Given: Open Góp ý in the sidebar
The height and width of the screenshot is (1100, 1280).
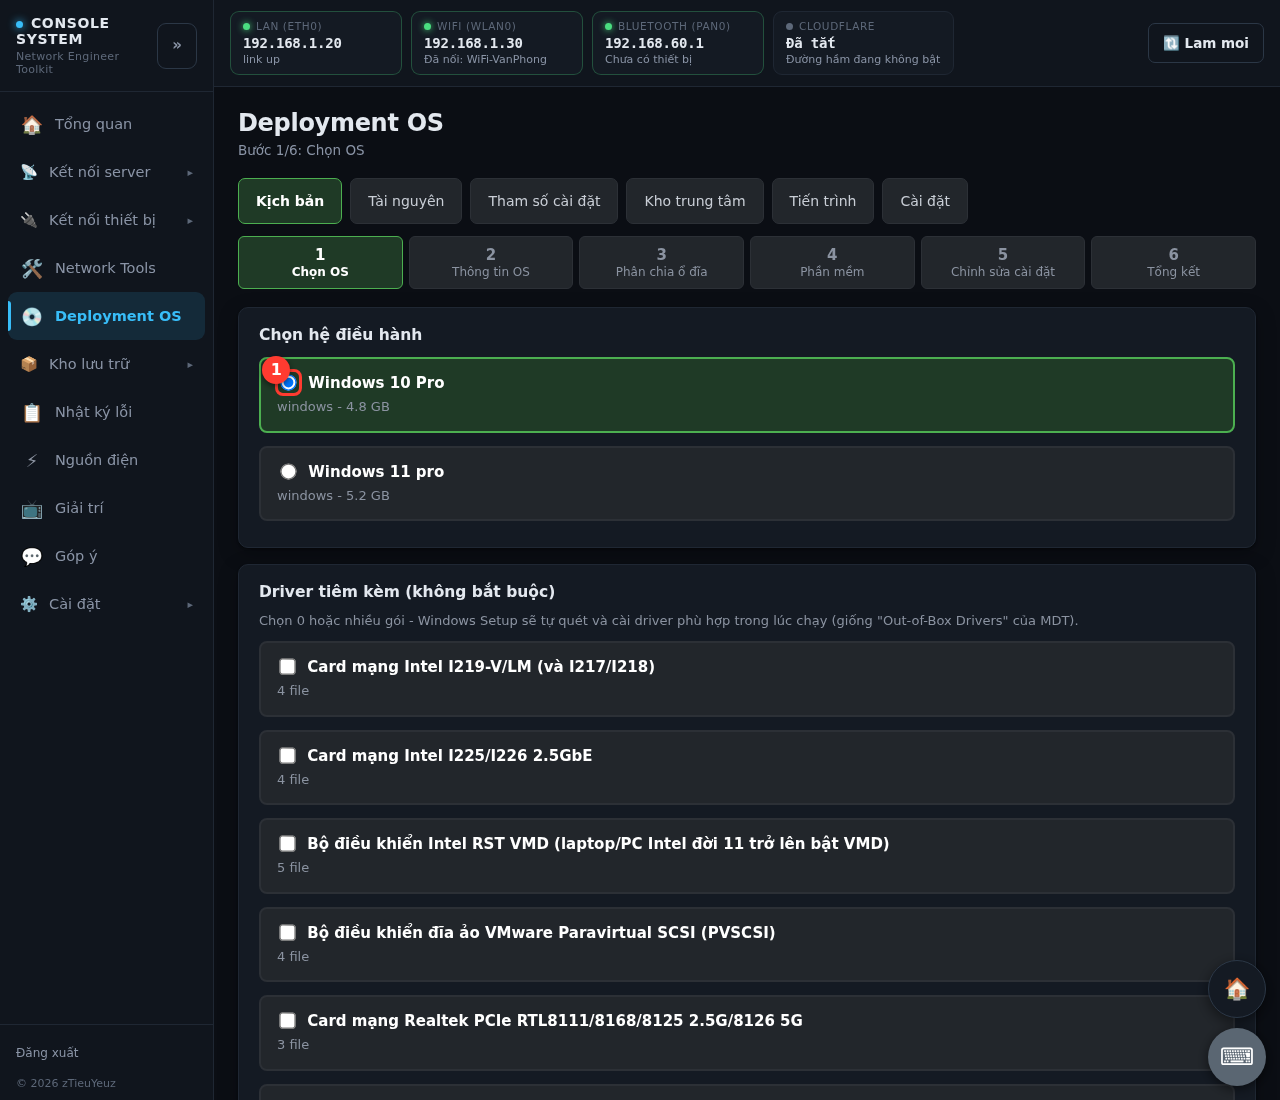Looking at the screenshot, I should 106,556.
